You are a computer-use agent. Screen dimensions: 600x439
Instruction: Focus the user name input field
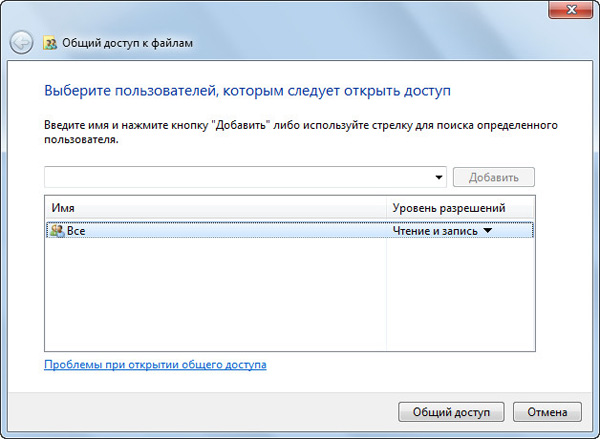tap(238, 177)
